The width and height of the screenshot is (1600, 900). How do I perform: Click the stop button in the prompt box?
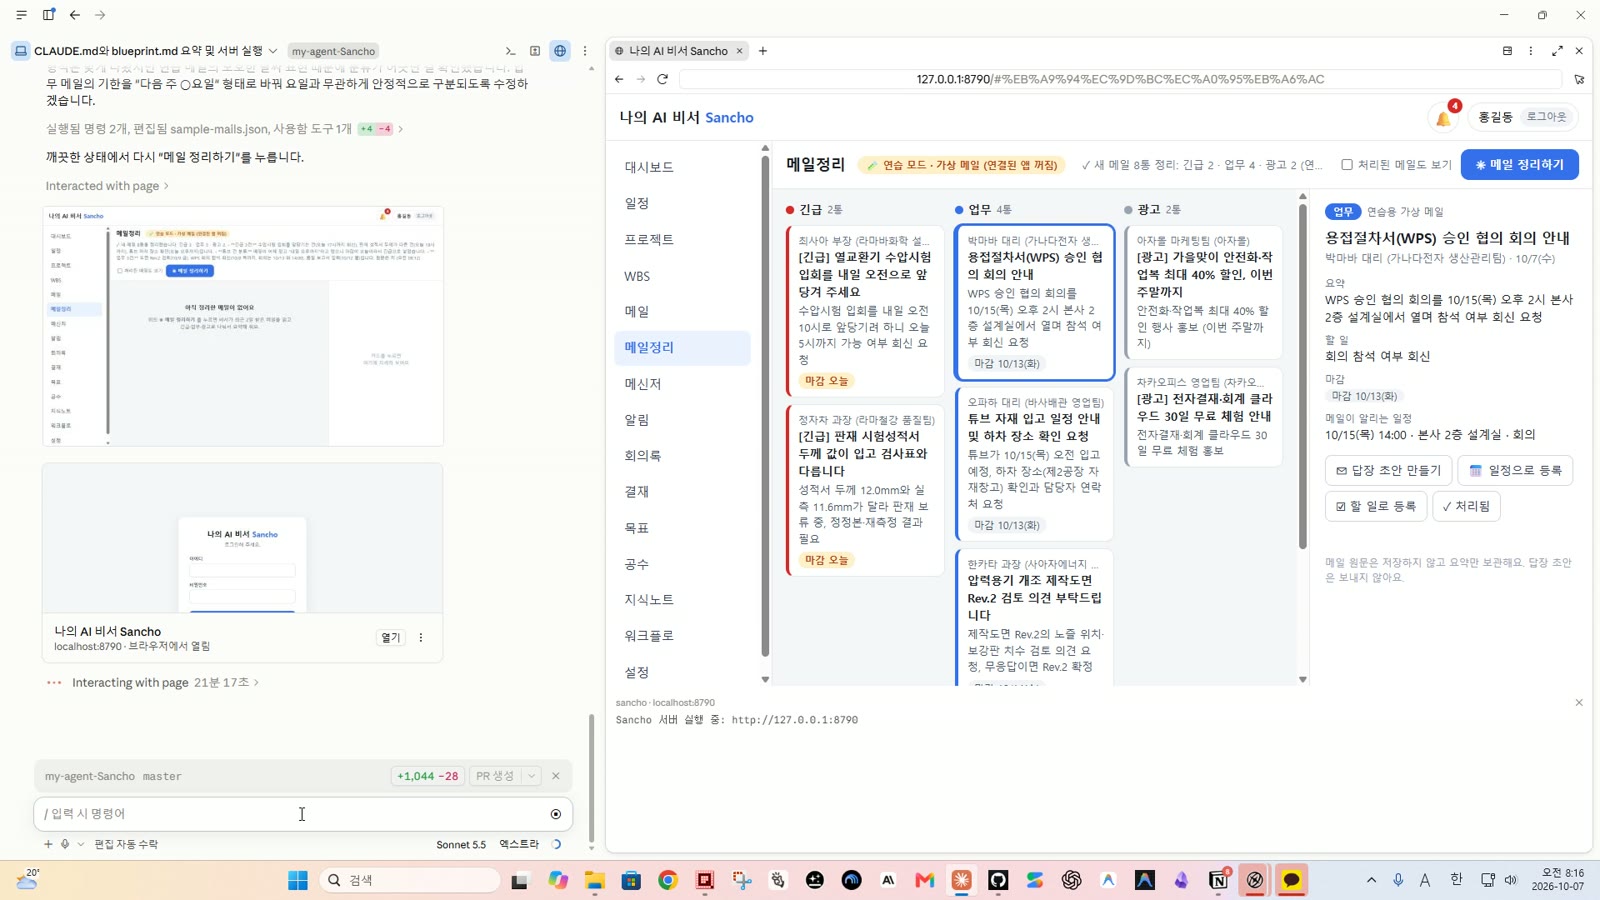556,814
